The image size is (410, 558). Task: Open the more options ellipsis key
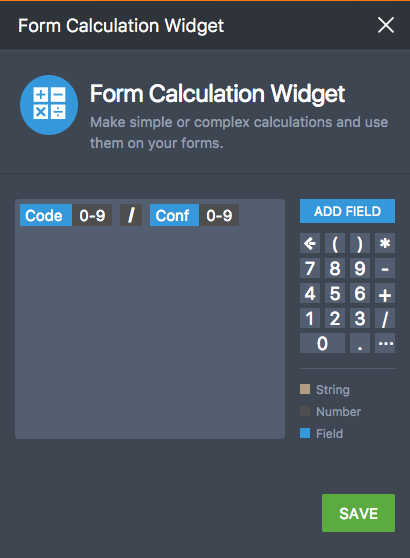385,343
